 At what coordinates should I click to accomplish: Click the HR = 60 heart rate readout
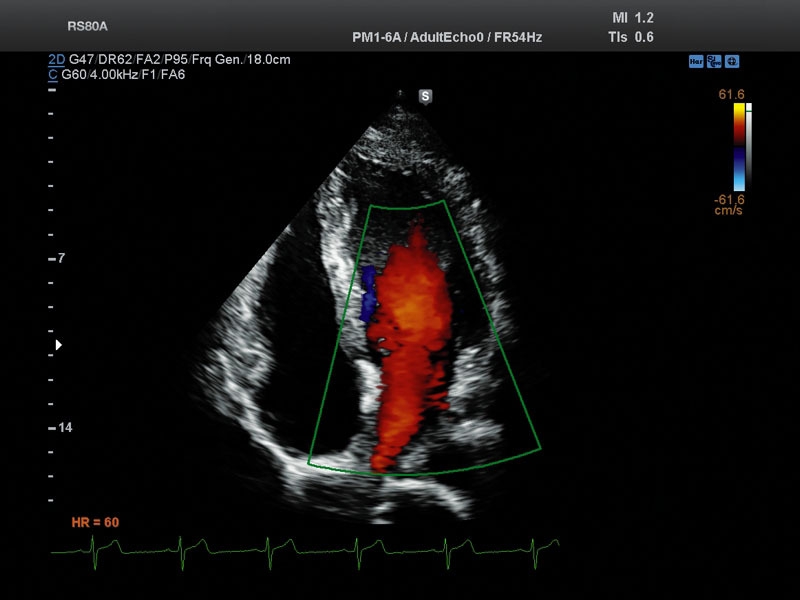point(95,522)
